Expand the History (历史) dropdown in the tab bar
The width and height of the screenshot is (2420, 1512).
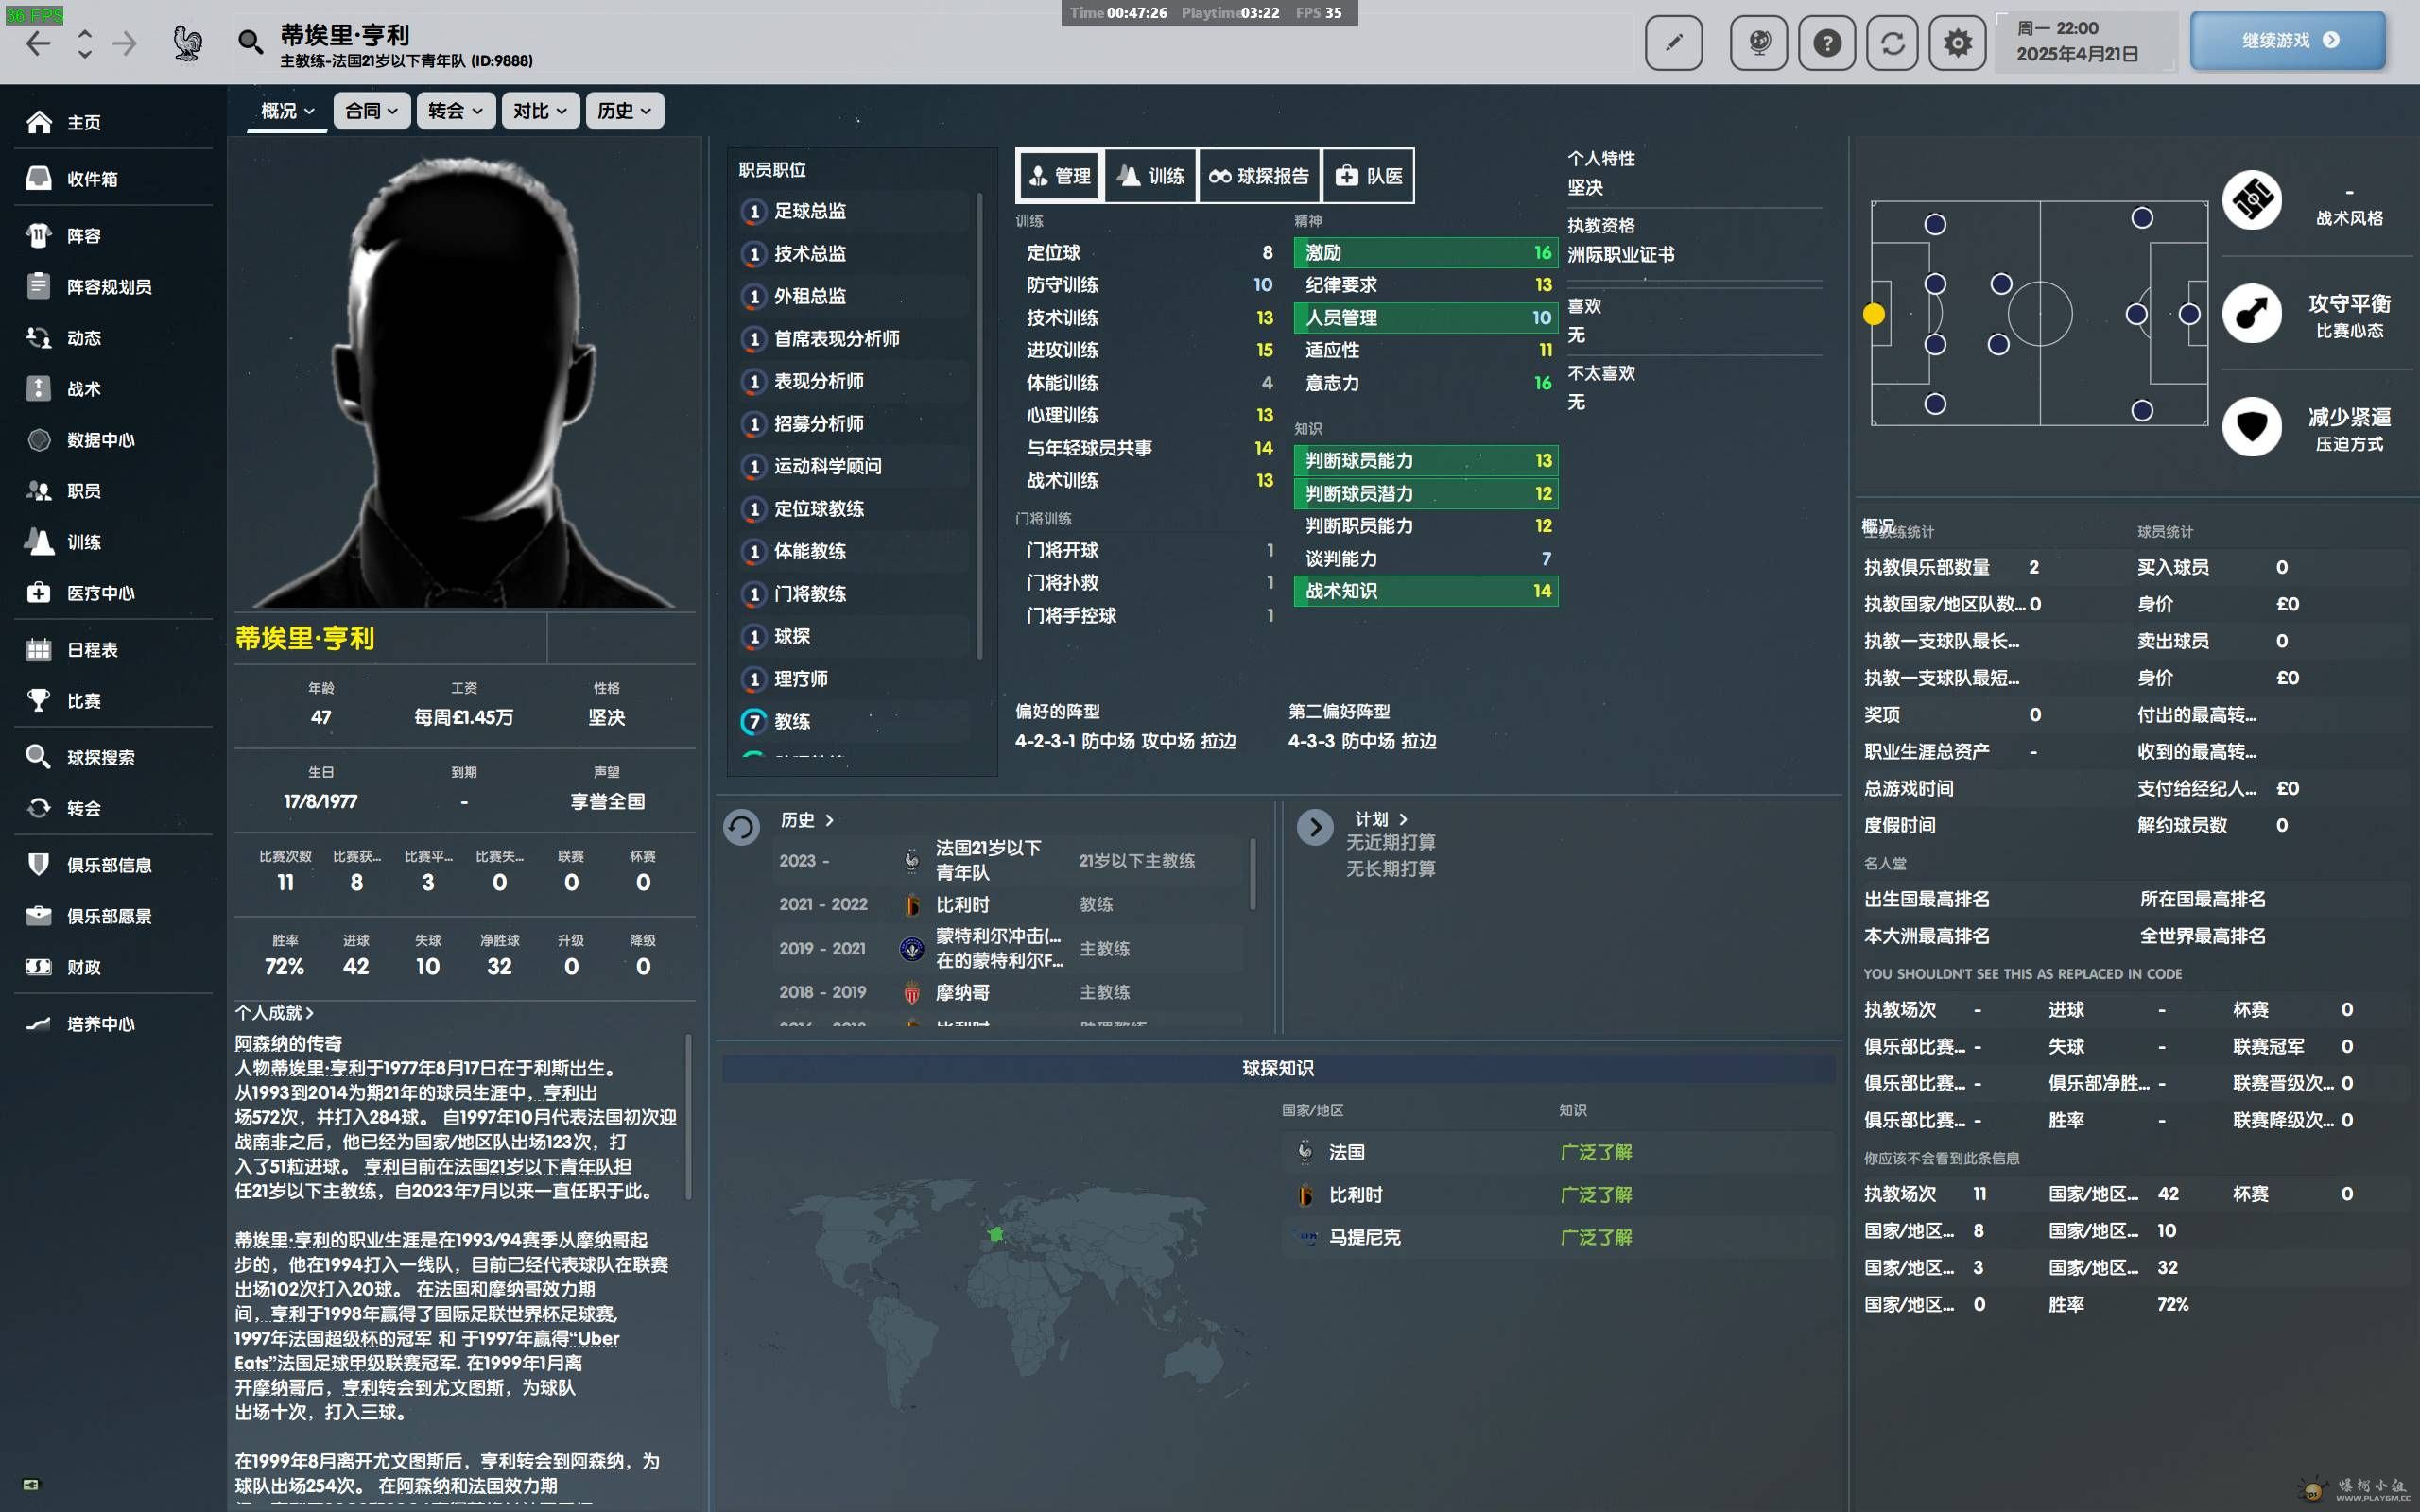[624, 111]
